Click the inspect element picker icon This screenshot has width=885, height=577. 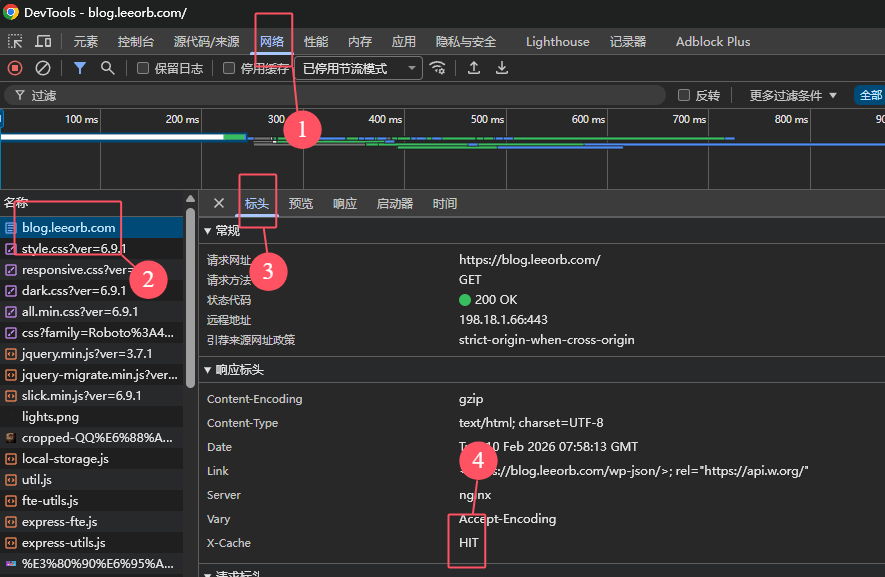[15, 41]
